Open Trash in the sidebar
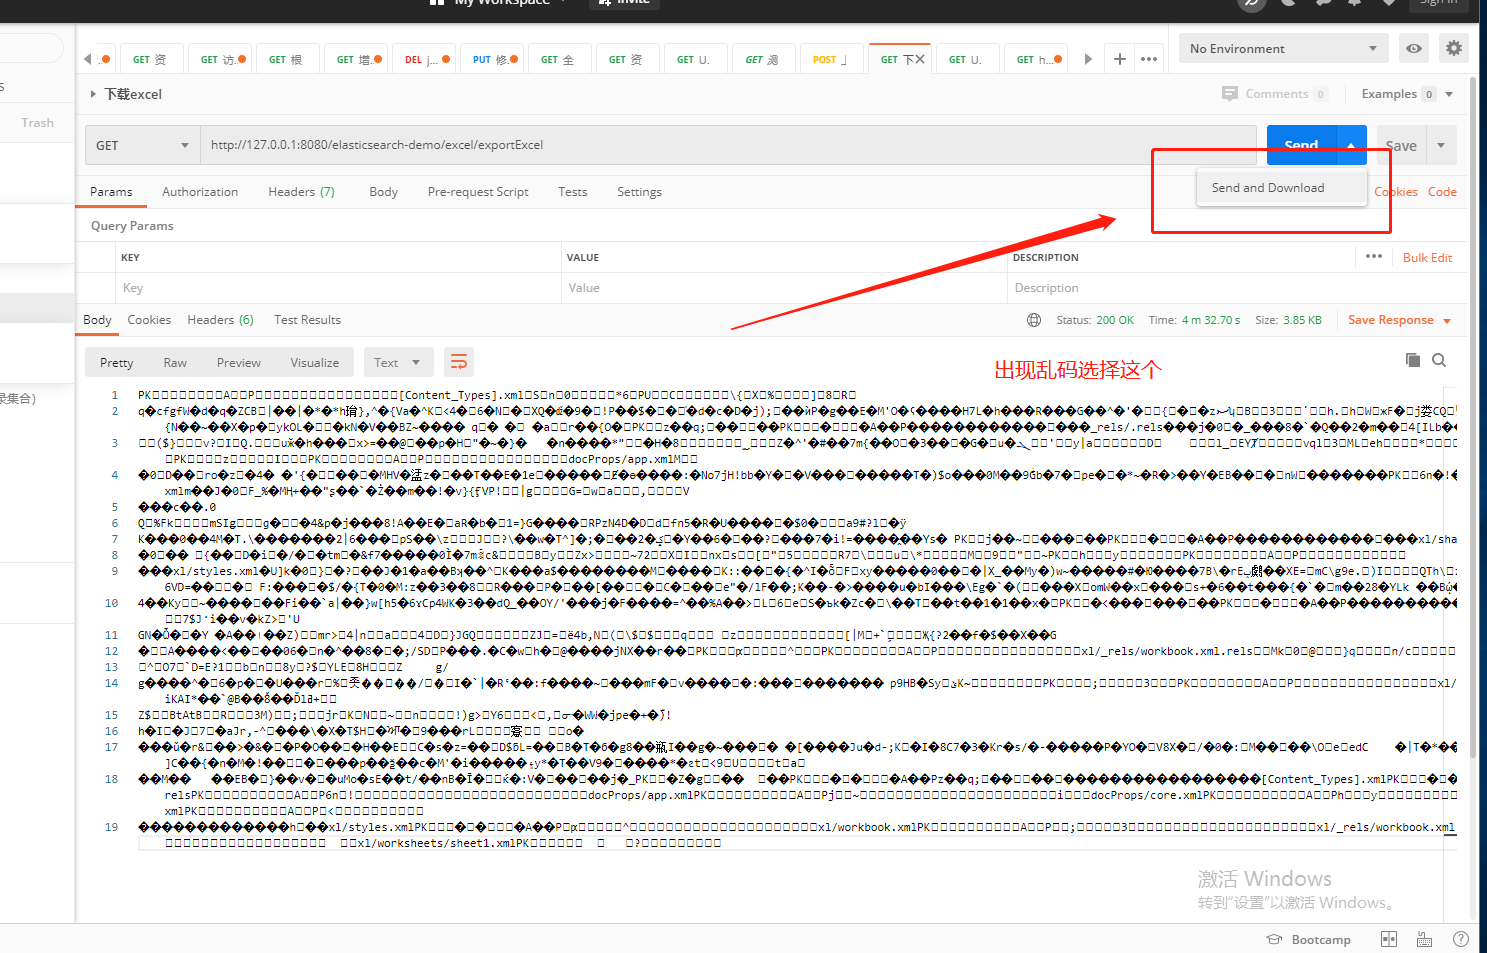This screenshot has height=953, width=1487. click(37, 122)
